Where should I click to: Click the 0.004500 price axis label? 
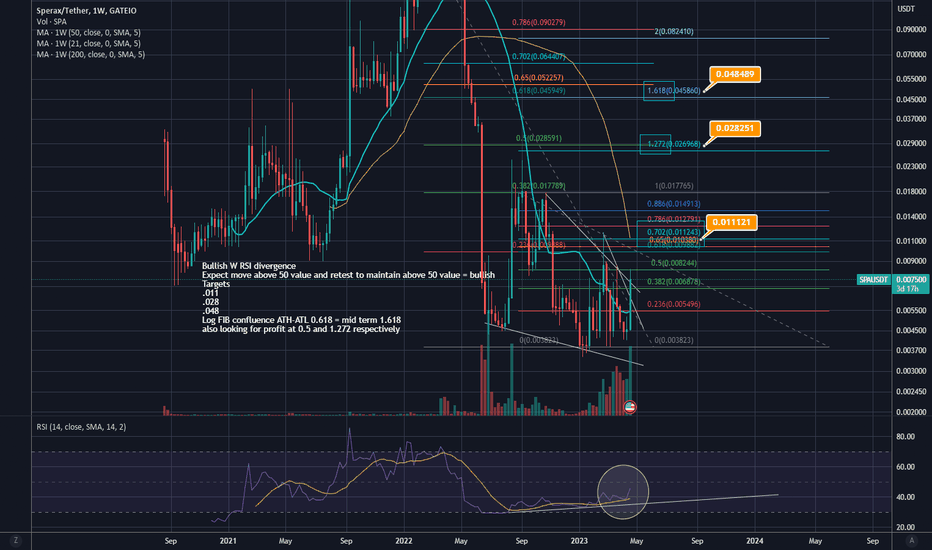click(911, 331)
